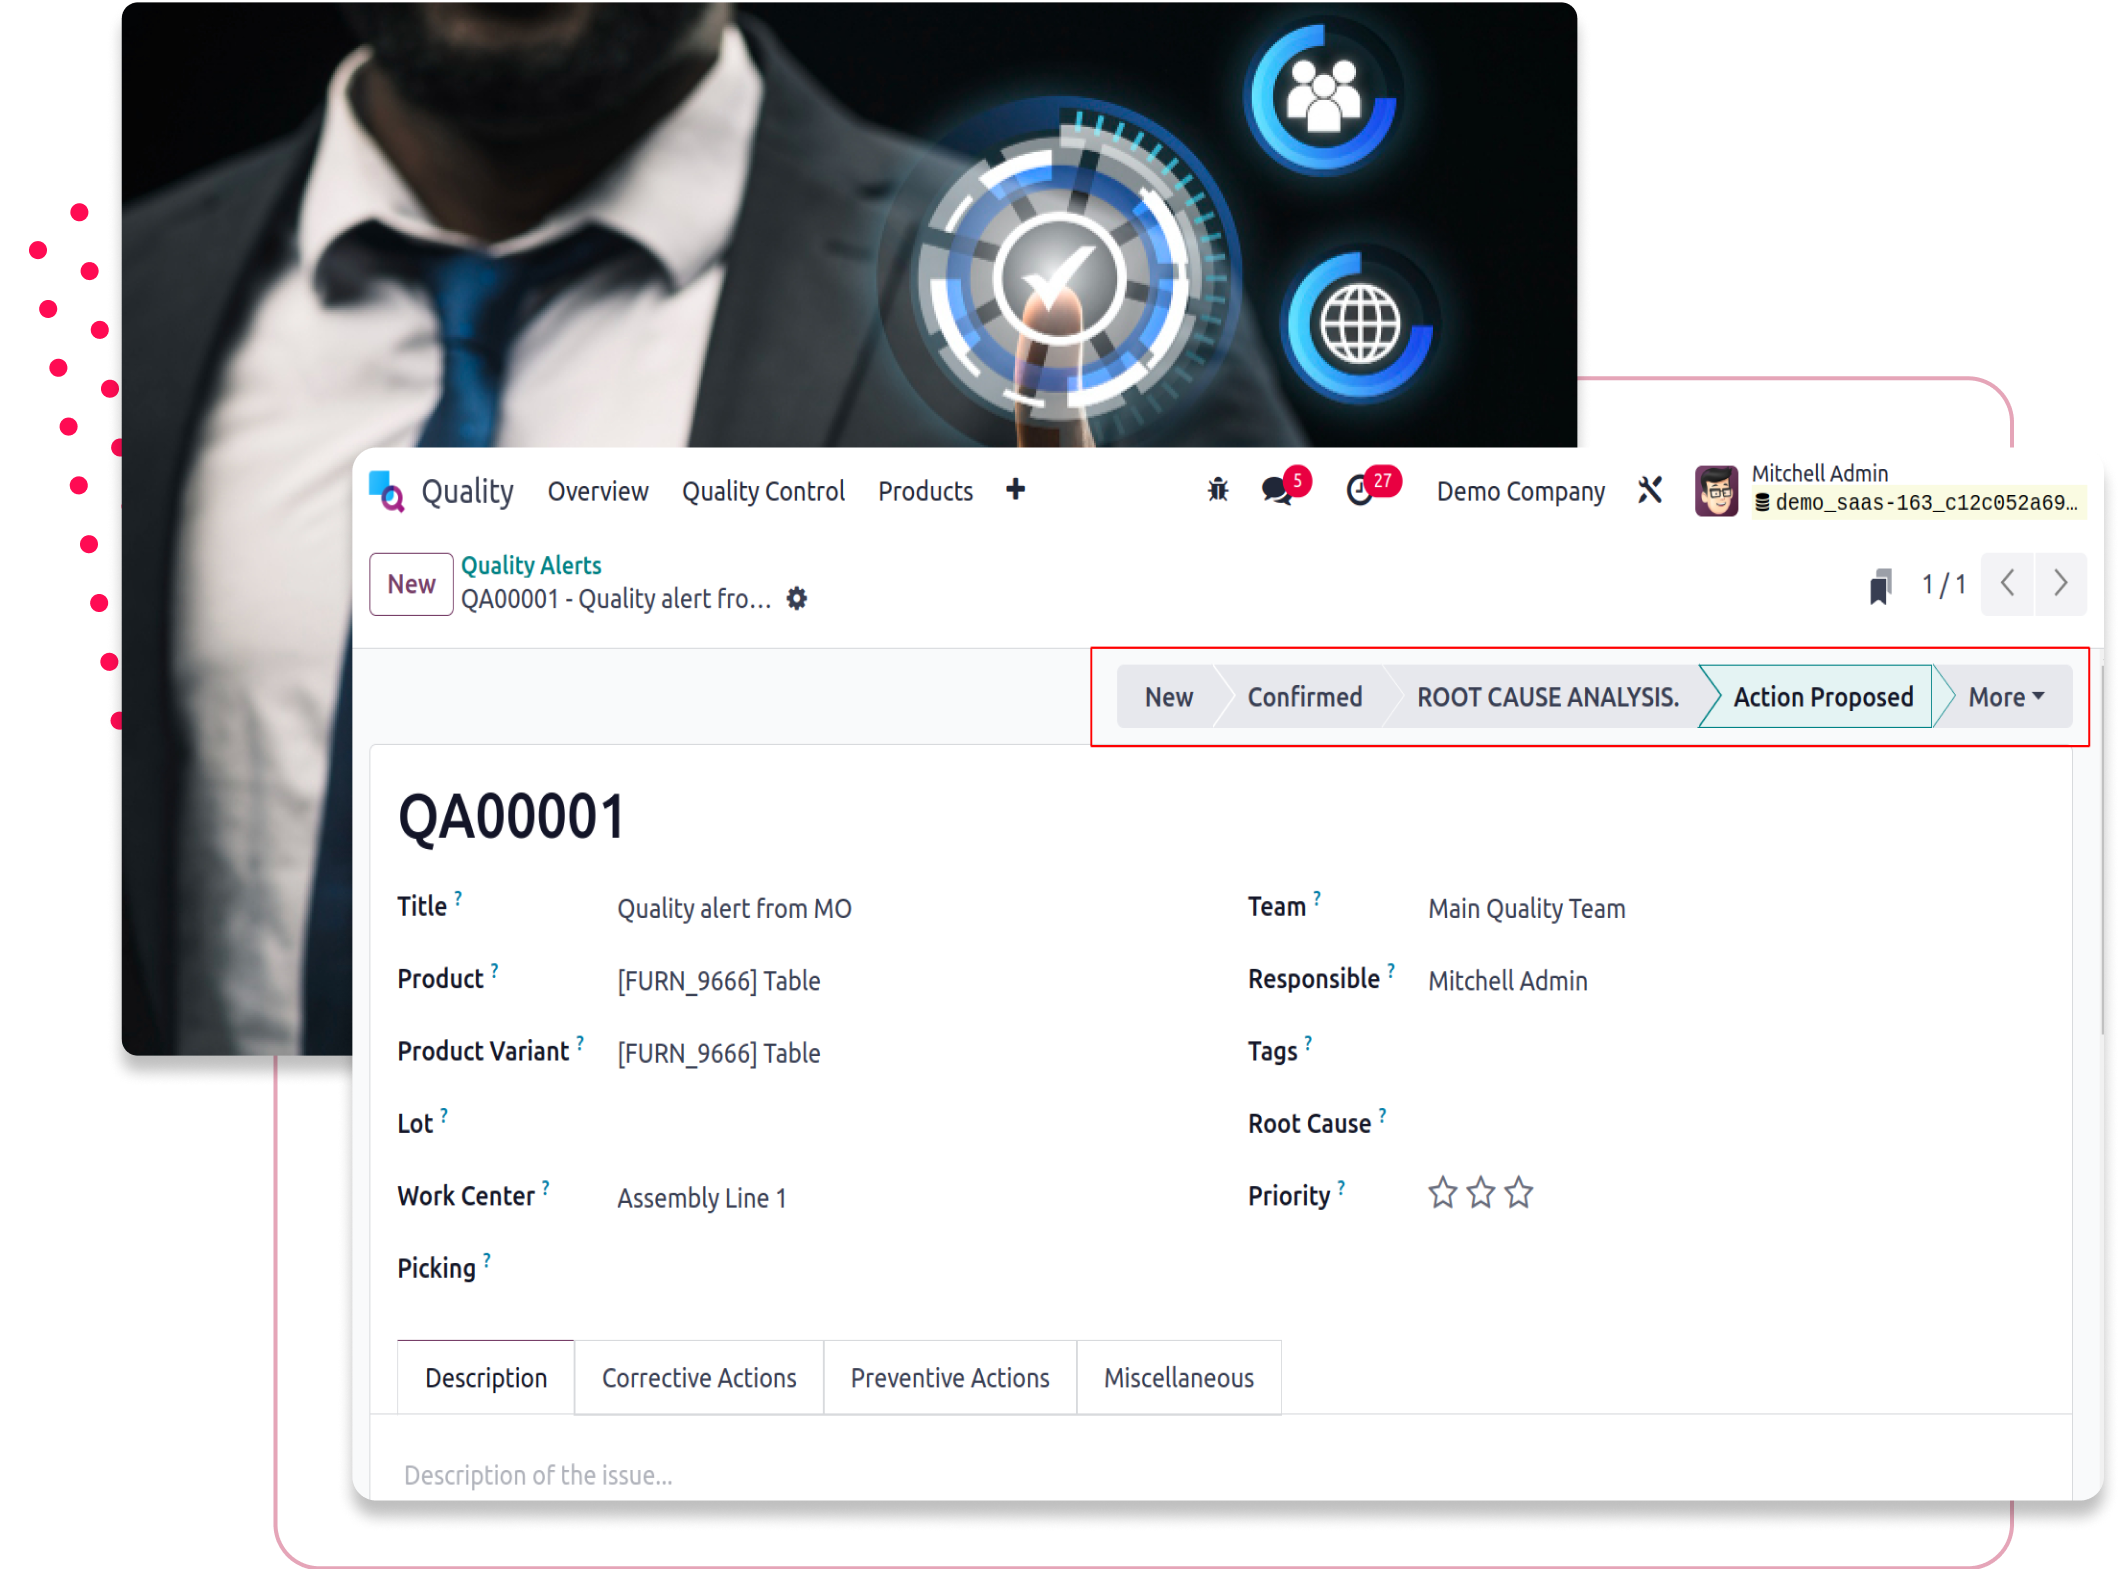Image resolution: width=2120 pixels, height=1569 pixels.
Task: Click the bookmark/flag icon top right
Action: point(1879,585)
